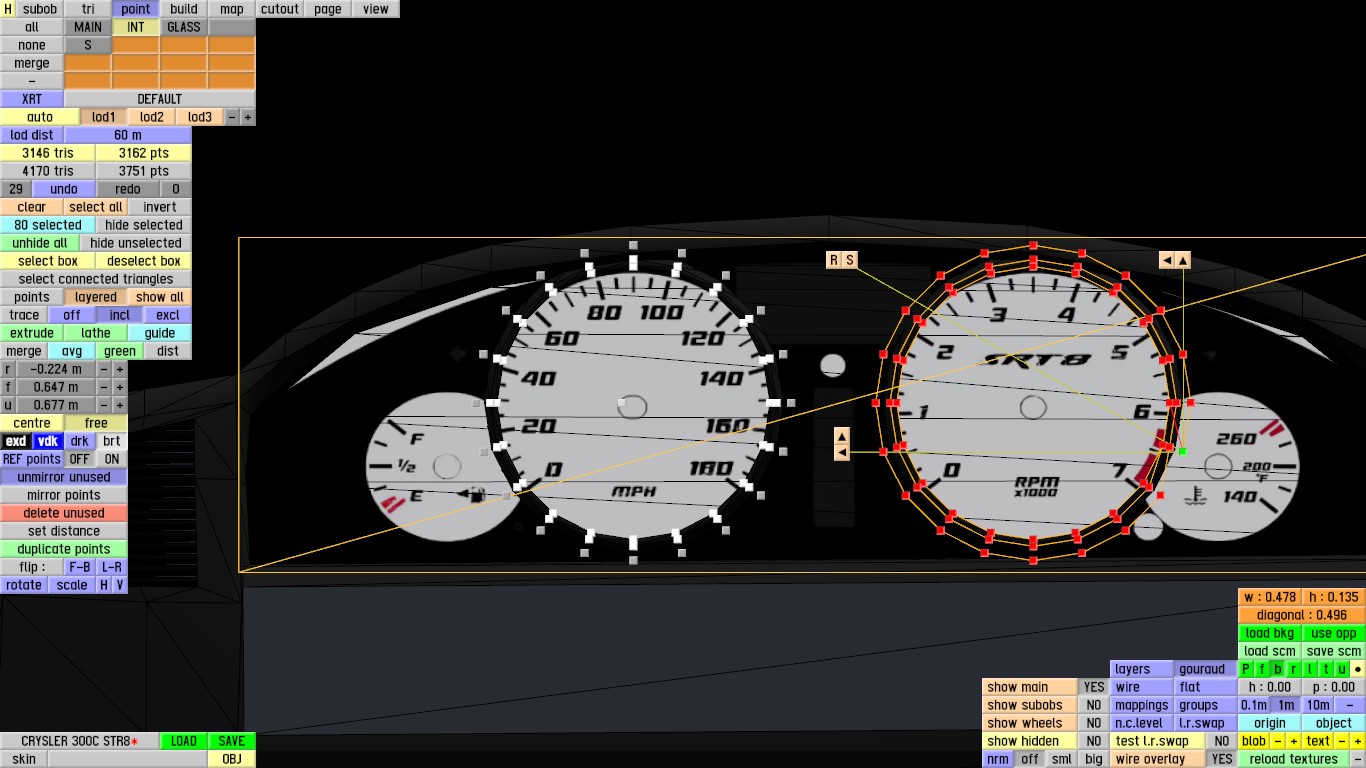Click reload textures
The width and height of the screenshot is (1366, 768).
(1294, 759)
